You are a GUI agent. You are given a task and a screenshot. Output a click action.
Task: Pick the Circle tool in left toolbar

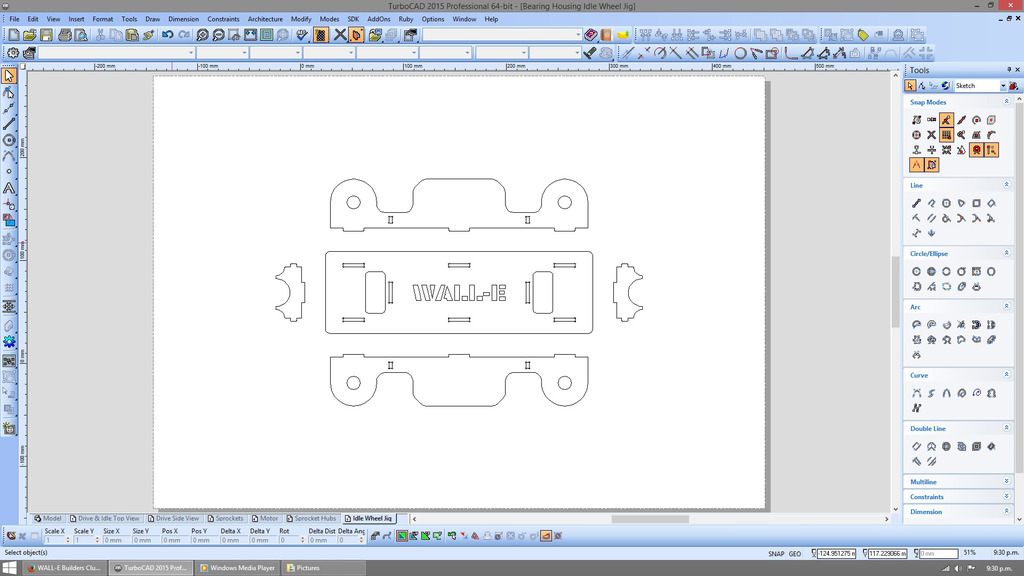tap(8, 140)
